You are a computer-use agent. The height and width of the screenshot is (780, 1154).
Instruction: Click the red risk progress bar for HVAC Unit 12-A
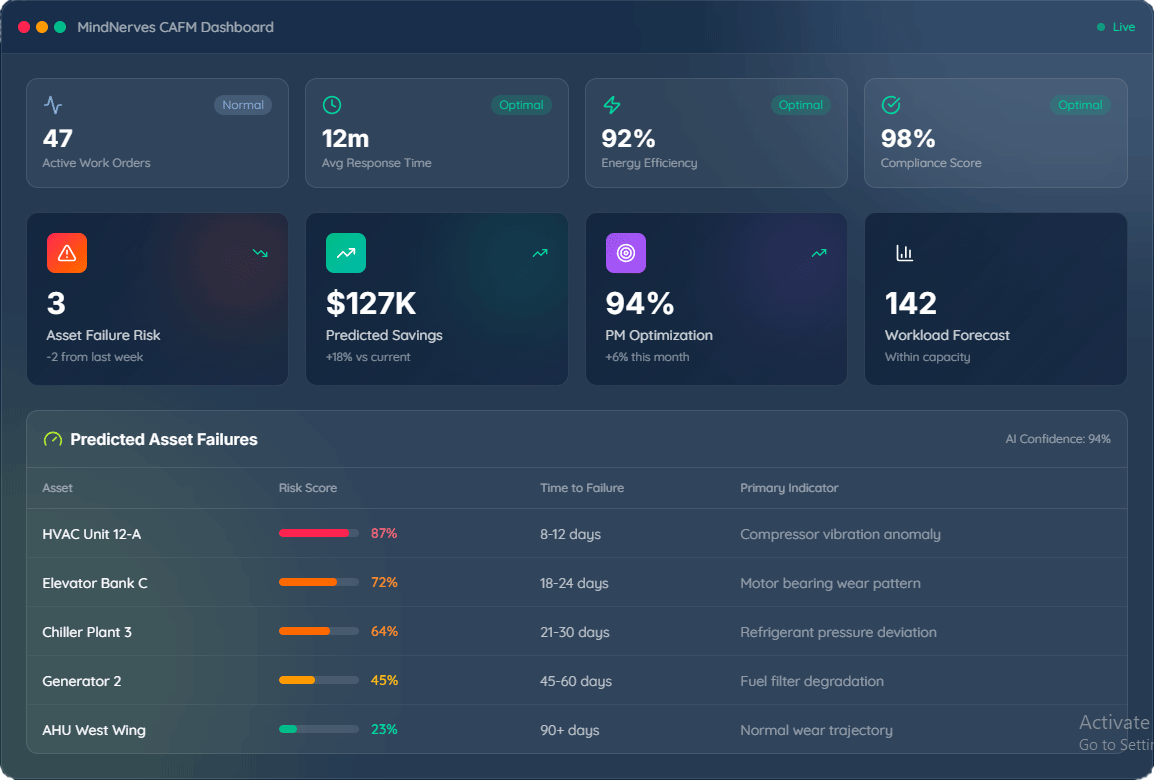[318, 533]
